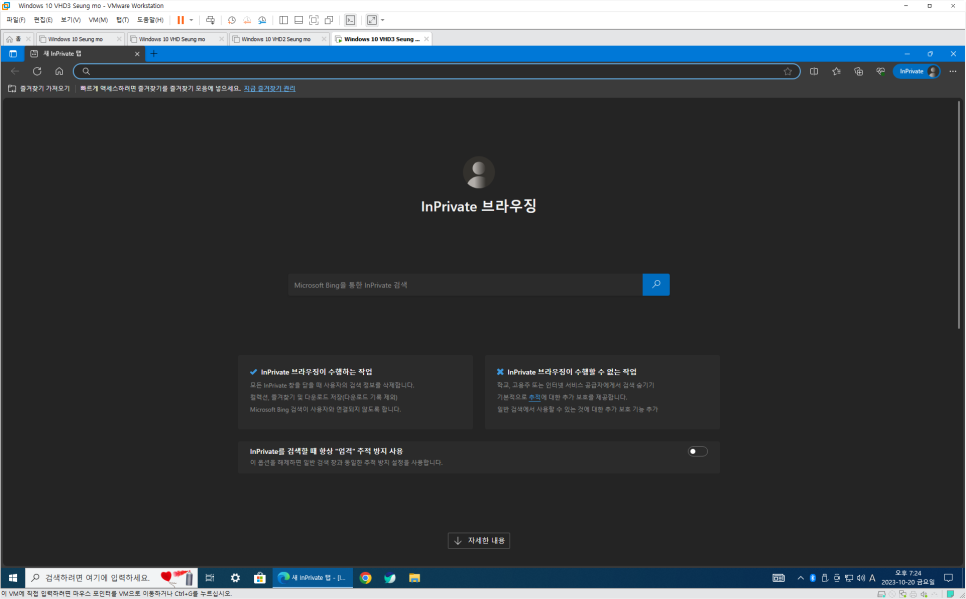Open Google Chrome from the taskbar

pos(365,578)
